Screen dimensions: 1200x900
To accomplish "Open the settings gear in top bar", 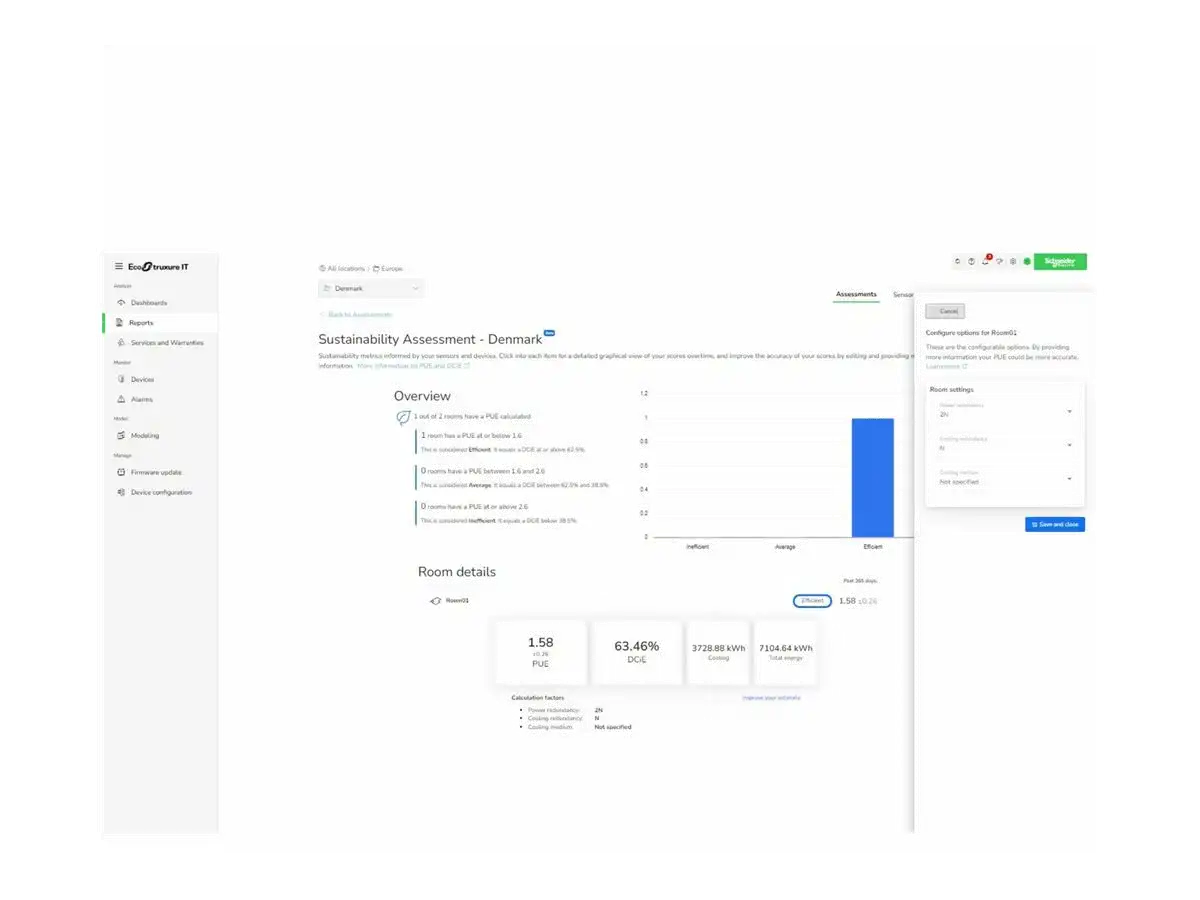I will (x=1013, y=262).
